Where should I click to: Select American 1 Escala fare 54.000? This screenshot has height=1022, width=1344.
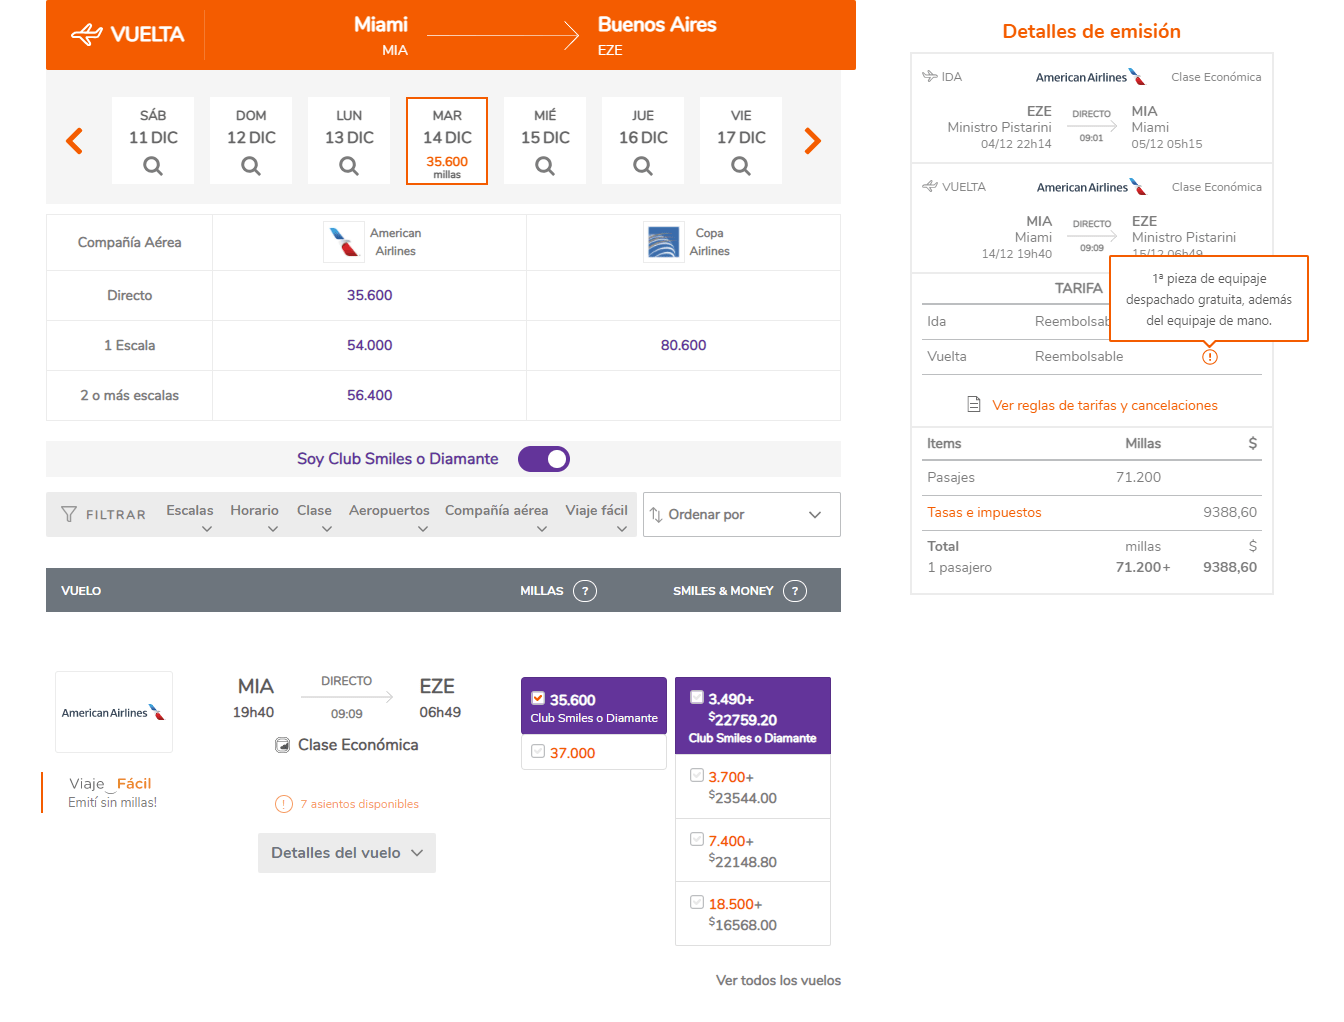369,345
